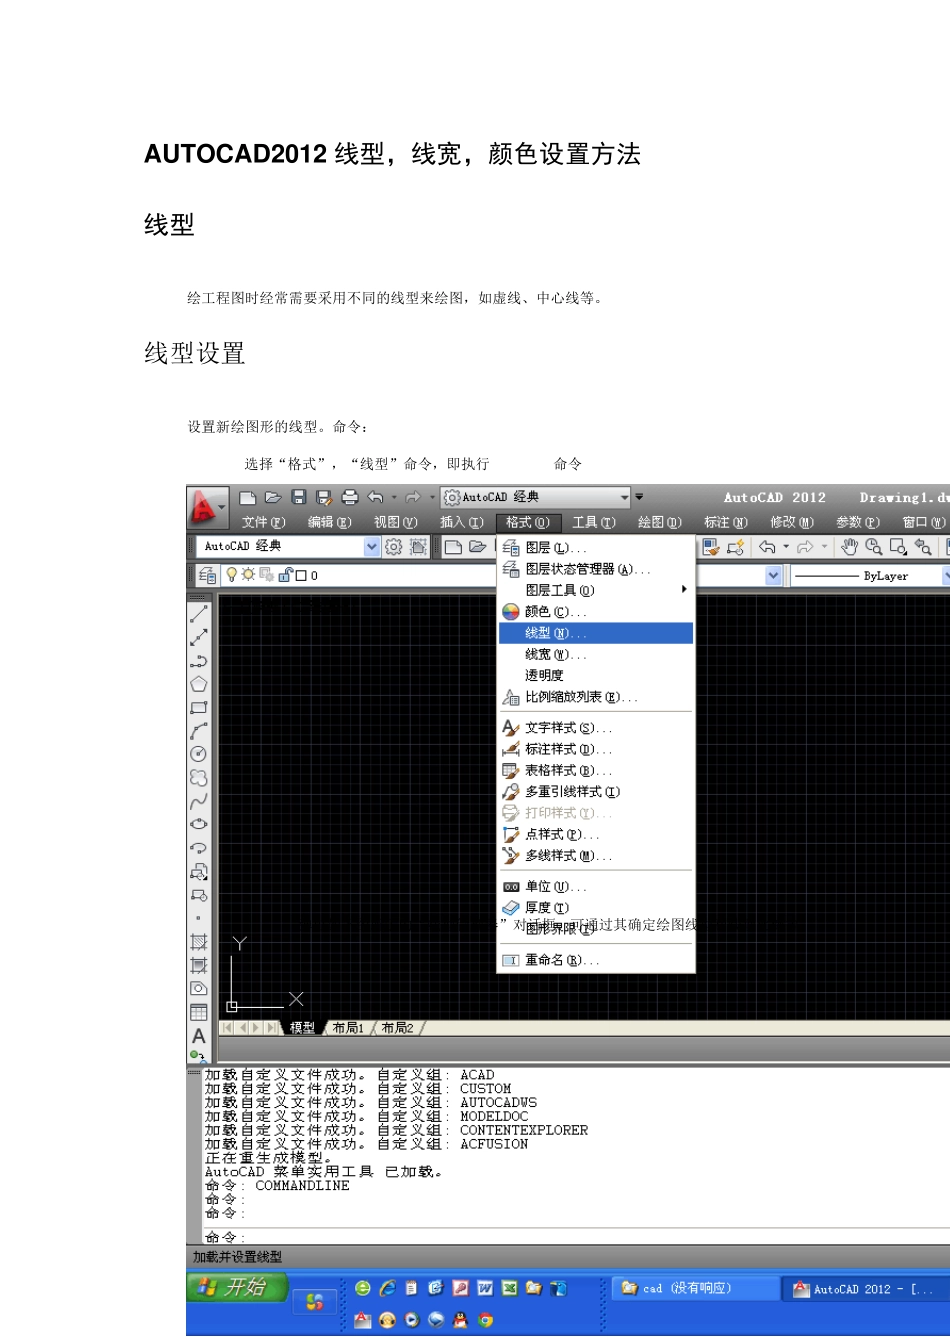The height and width of the screenshot is (1344, 950).
Task: Select the Revision cloud tool
Action: point(199,777)
